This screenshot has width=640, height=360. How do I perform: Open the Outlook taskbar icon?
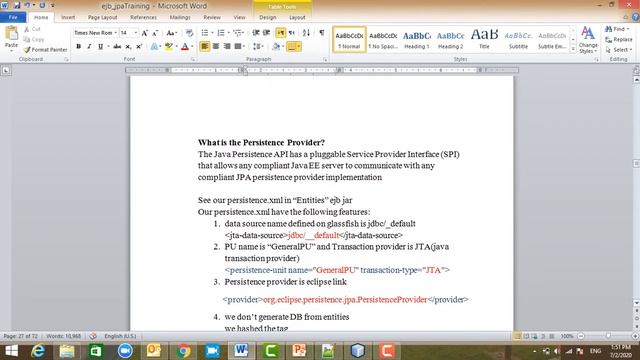(154, 351)
